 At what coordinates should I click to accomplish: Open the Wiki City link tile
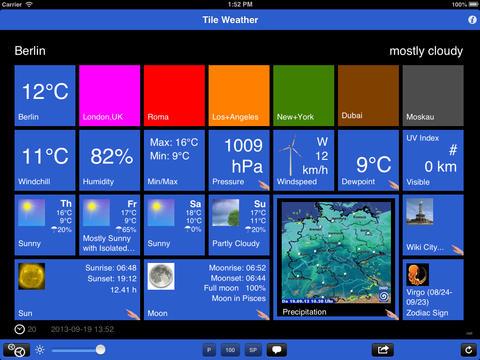(x=433, y=225)
